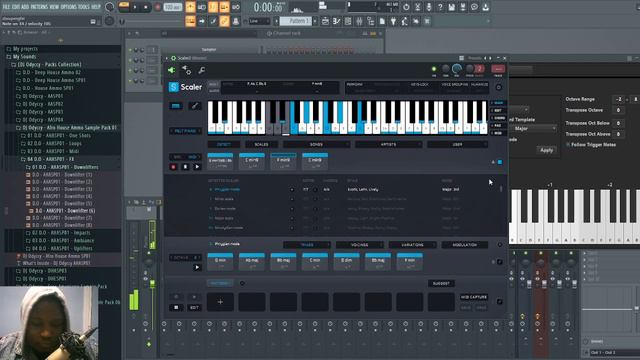
Task: Clear detected chords with trash icon
Action: click(x=185, y=167)
